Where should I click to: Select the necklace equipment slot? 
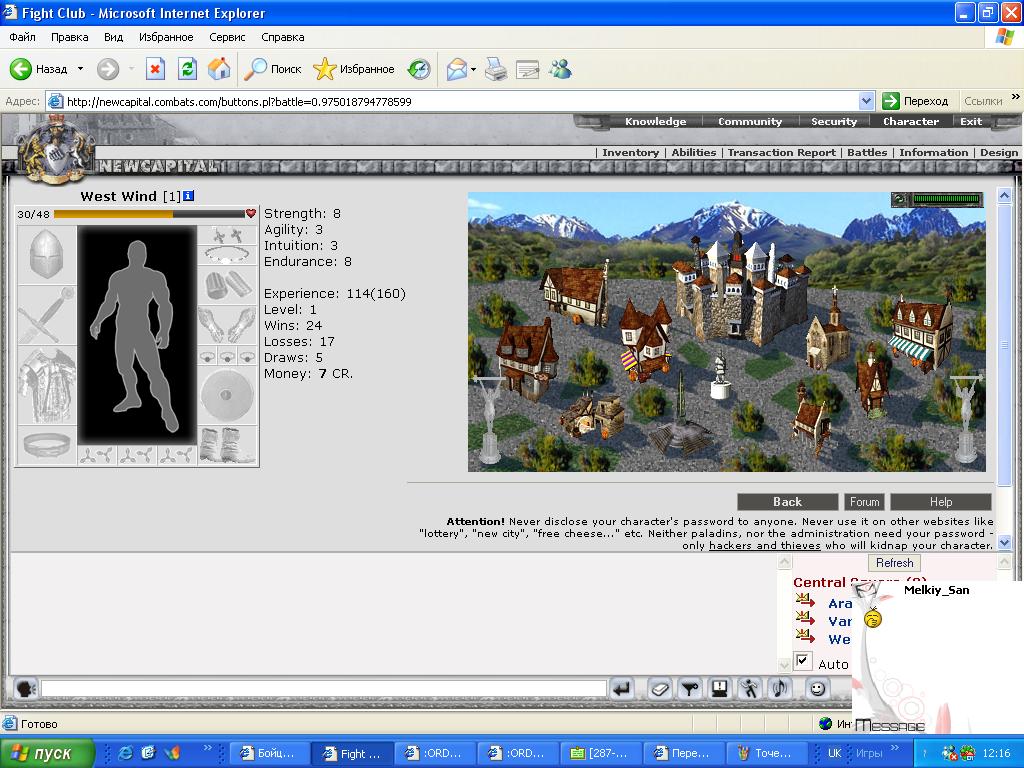tap(227, 254)
